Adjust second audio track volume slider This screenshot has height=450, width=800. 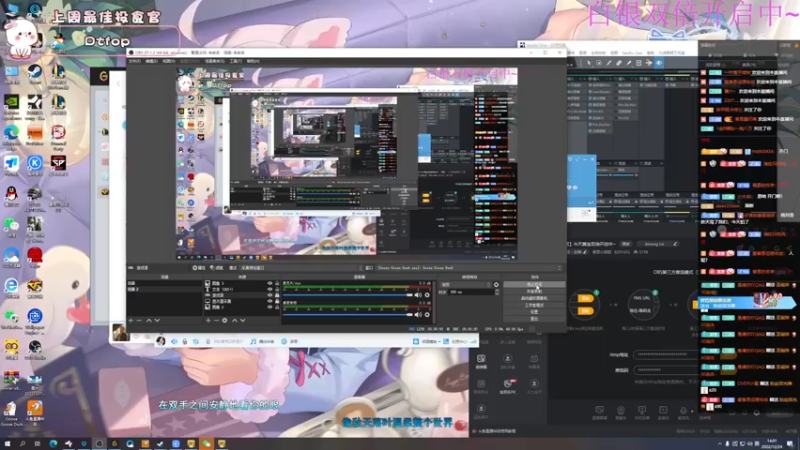click(347, 315)
